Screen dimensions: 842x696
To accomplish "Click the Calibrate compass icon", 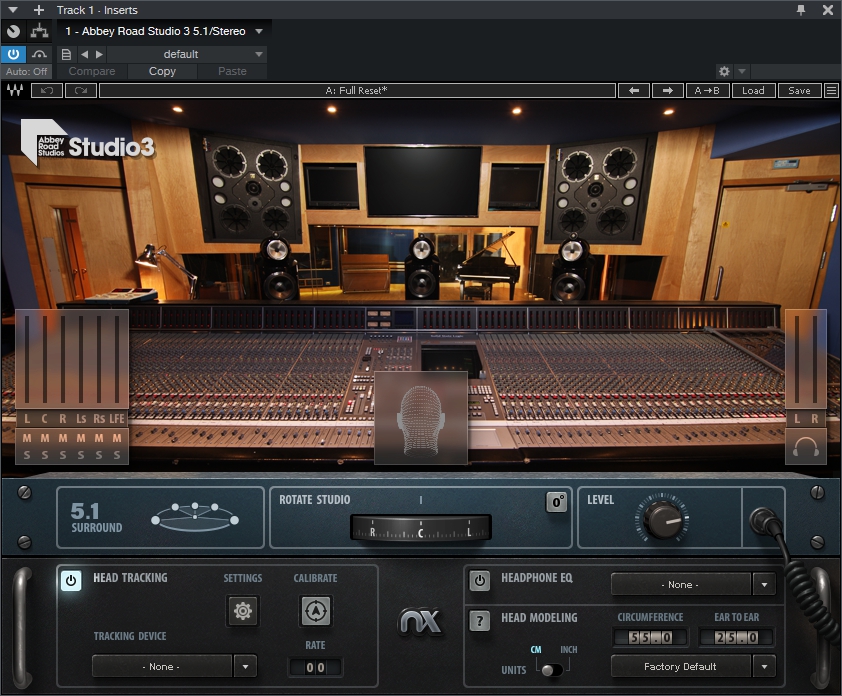I will pyautogui.click(x=315, y=611).
